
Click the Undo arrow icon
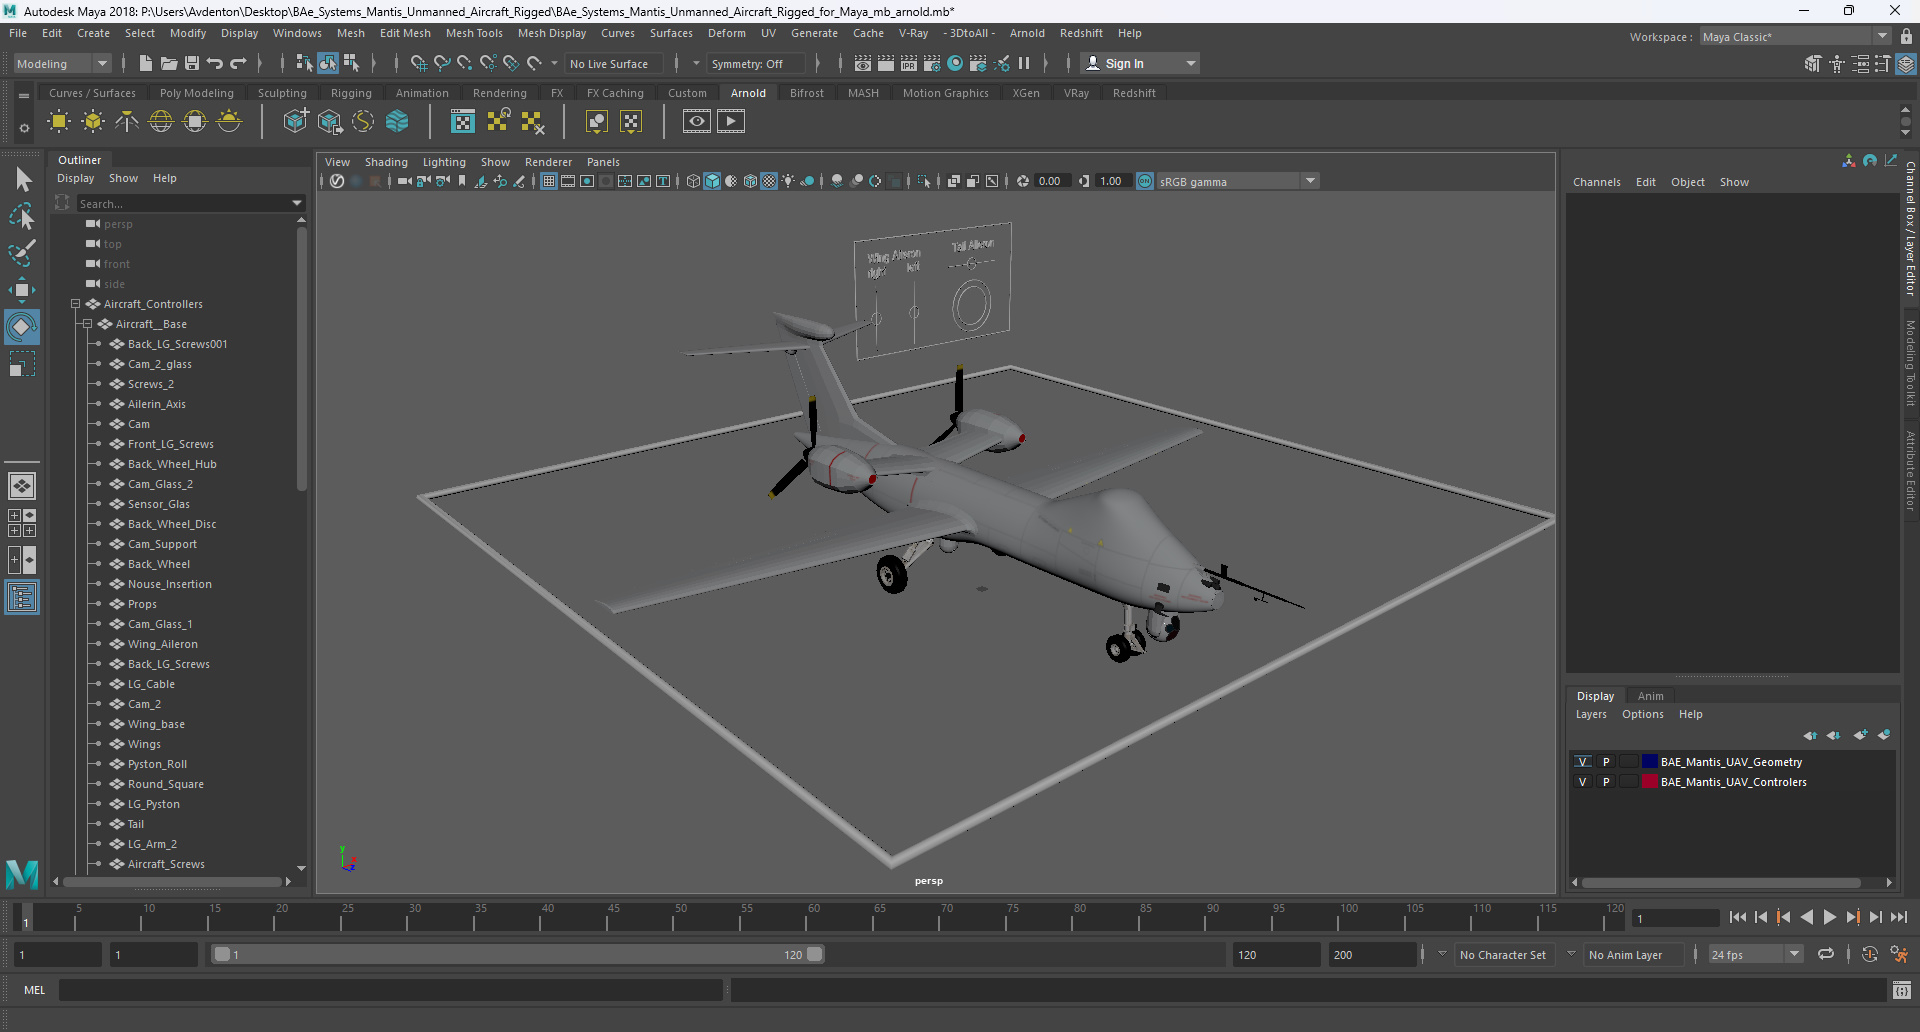point(215,63)
